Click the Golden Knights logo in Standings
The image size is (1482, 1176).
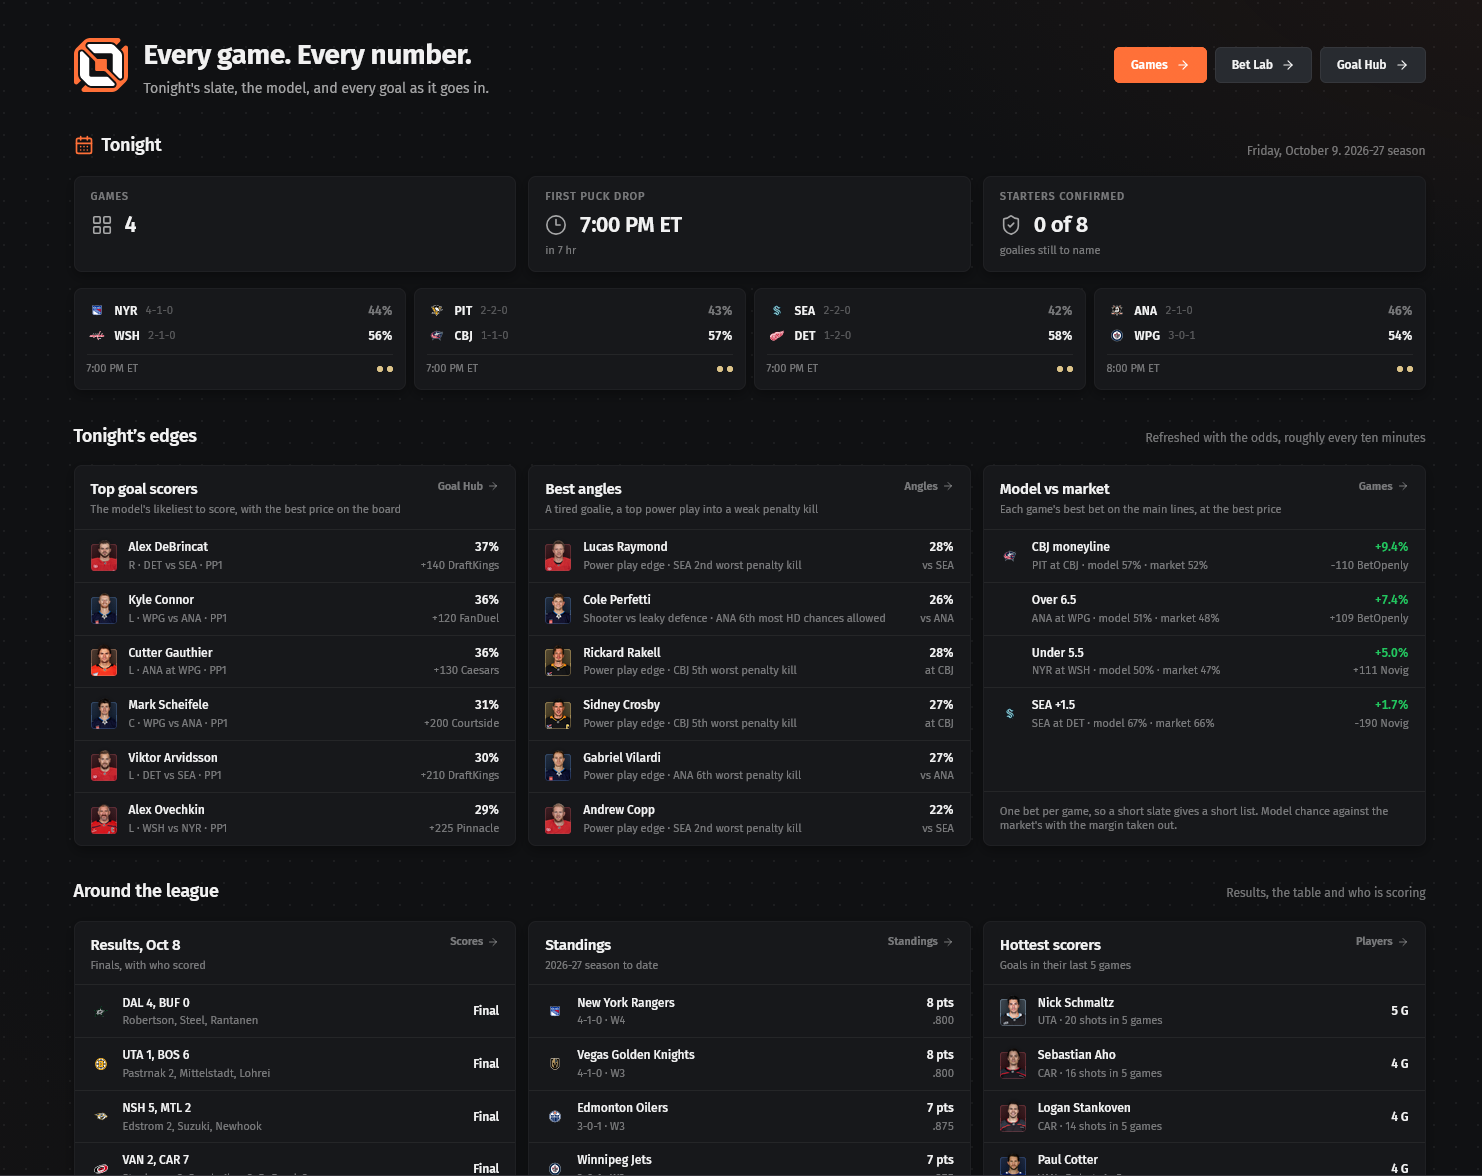(555, 1064)
